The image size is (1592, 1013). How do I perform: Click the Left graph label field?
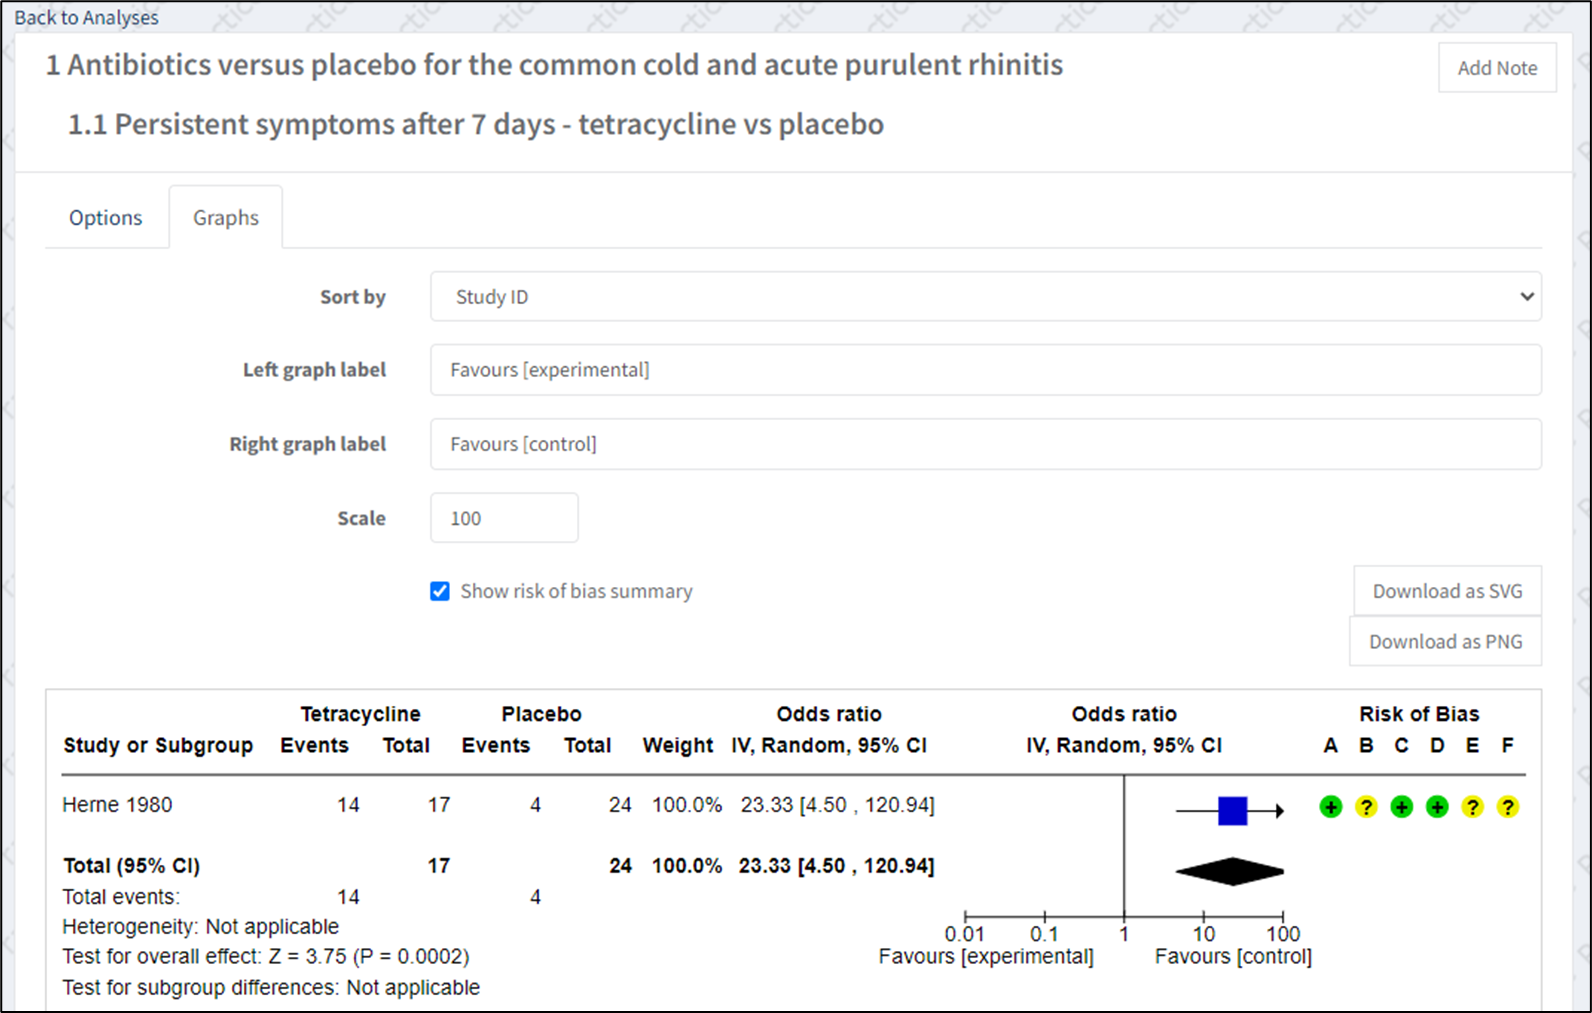985,370
